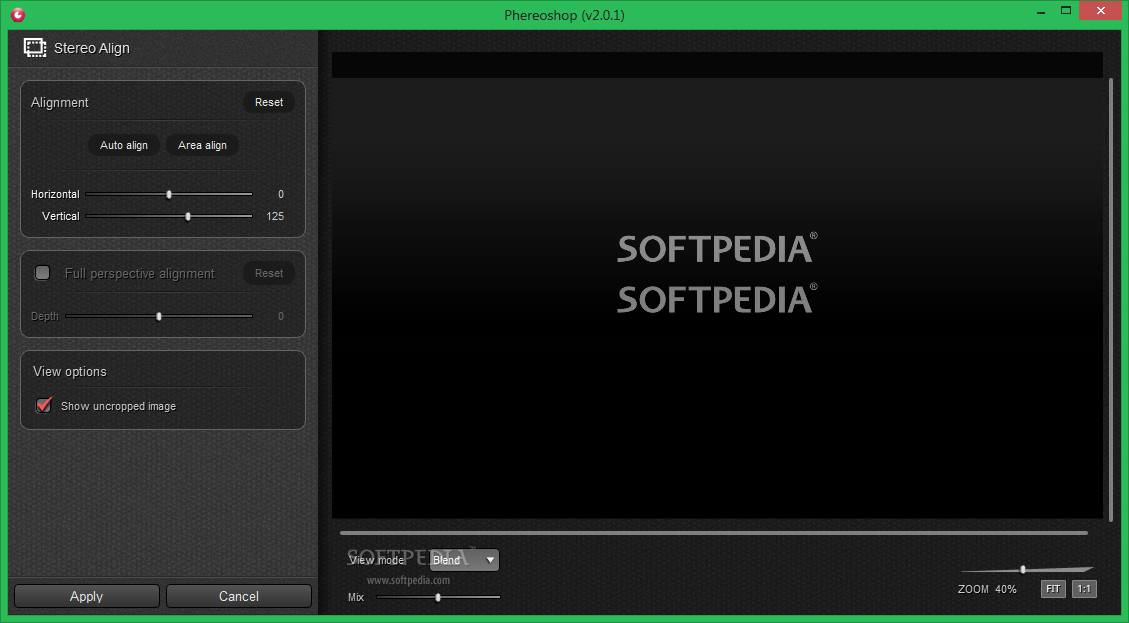The height and width of the screenshot is (623, 1129).
Task: Close the Phereoshop window
Action: coord(1101,11)
